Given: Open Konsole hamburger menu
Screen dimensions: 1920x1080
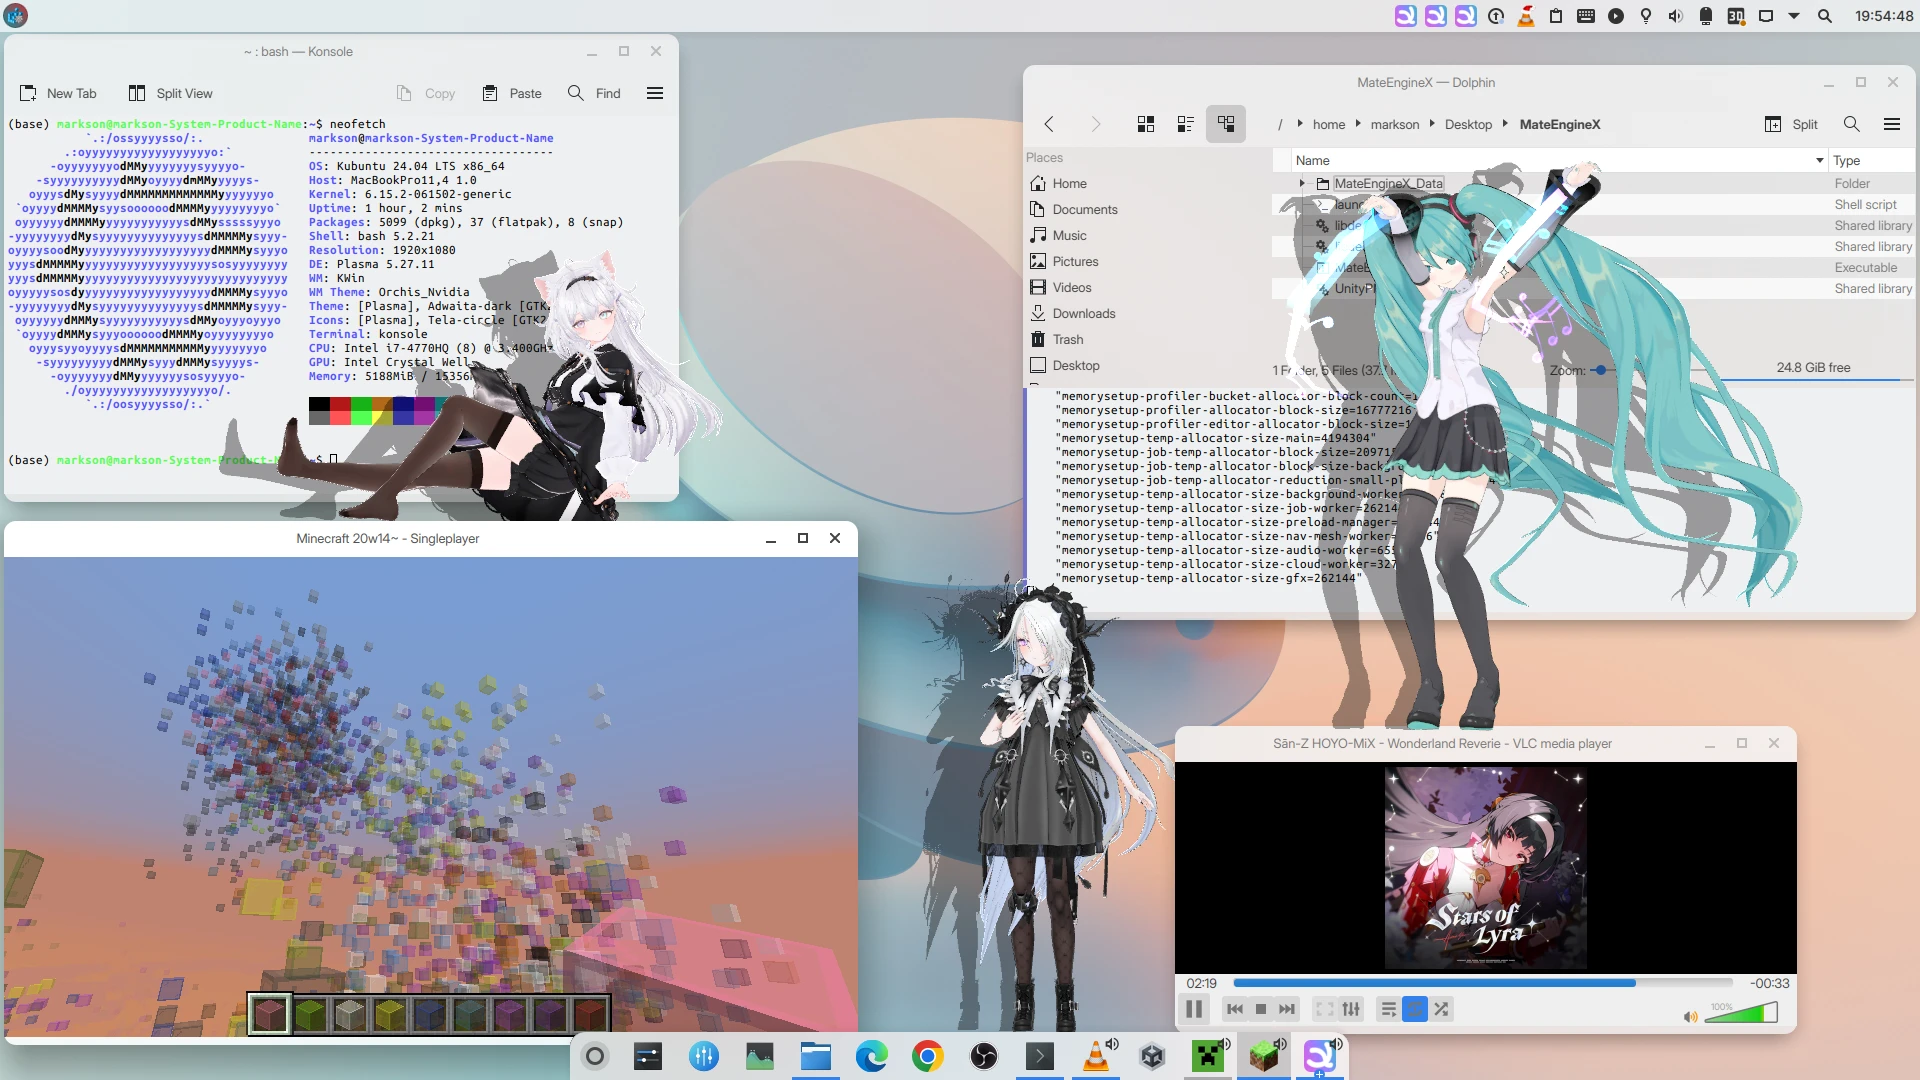Looking at the screenshot, I should click(655, 93).
